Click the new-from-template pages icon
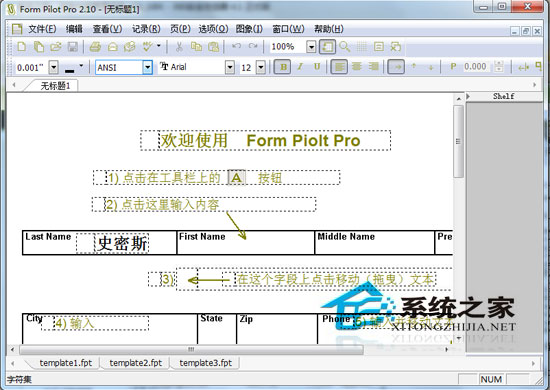 [39, 47]
